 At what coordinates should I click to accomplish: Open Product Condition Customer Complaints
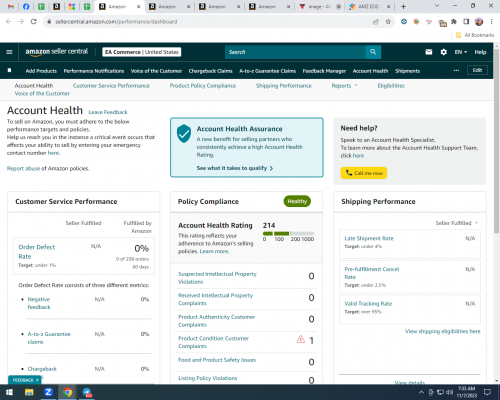pos(213,342)
